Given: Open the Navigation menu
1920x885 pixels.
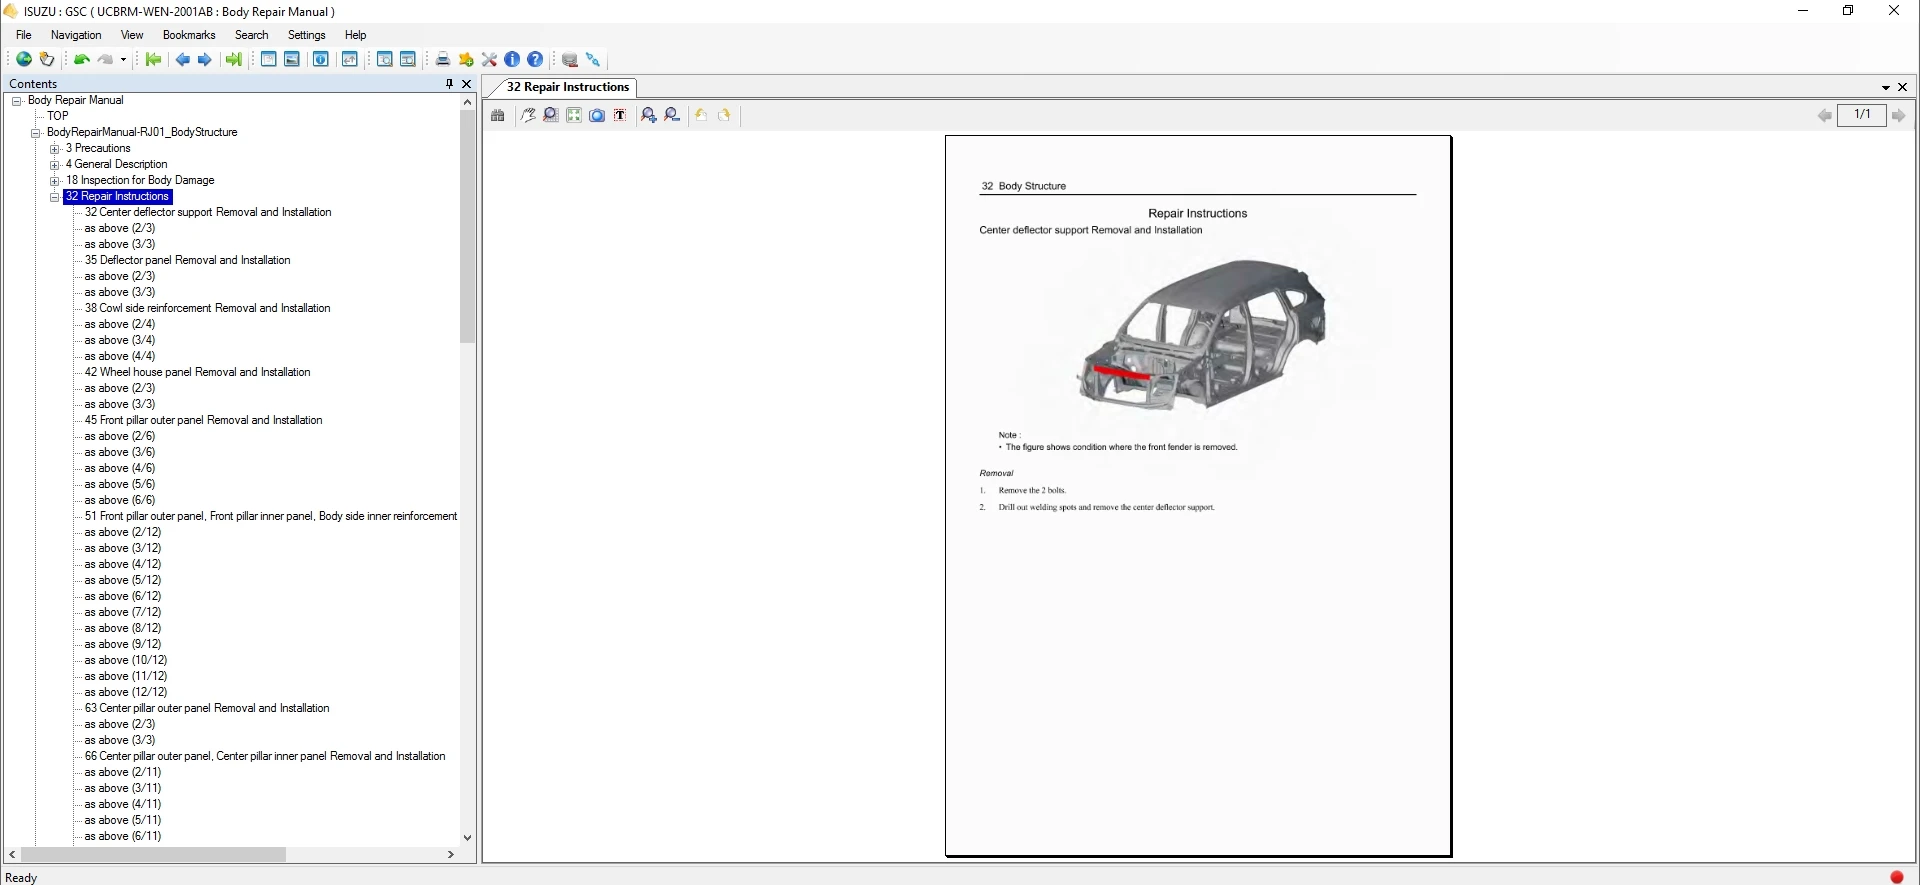Looking at the screenshot, I should [76, 35].
